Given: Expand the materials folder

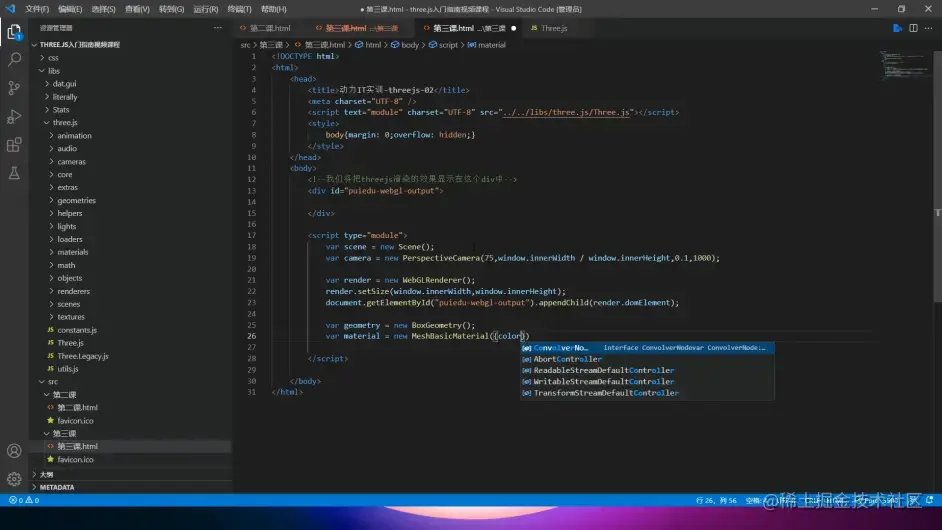Looking at the screenshot, I should point(73,252).
